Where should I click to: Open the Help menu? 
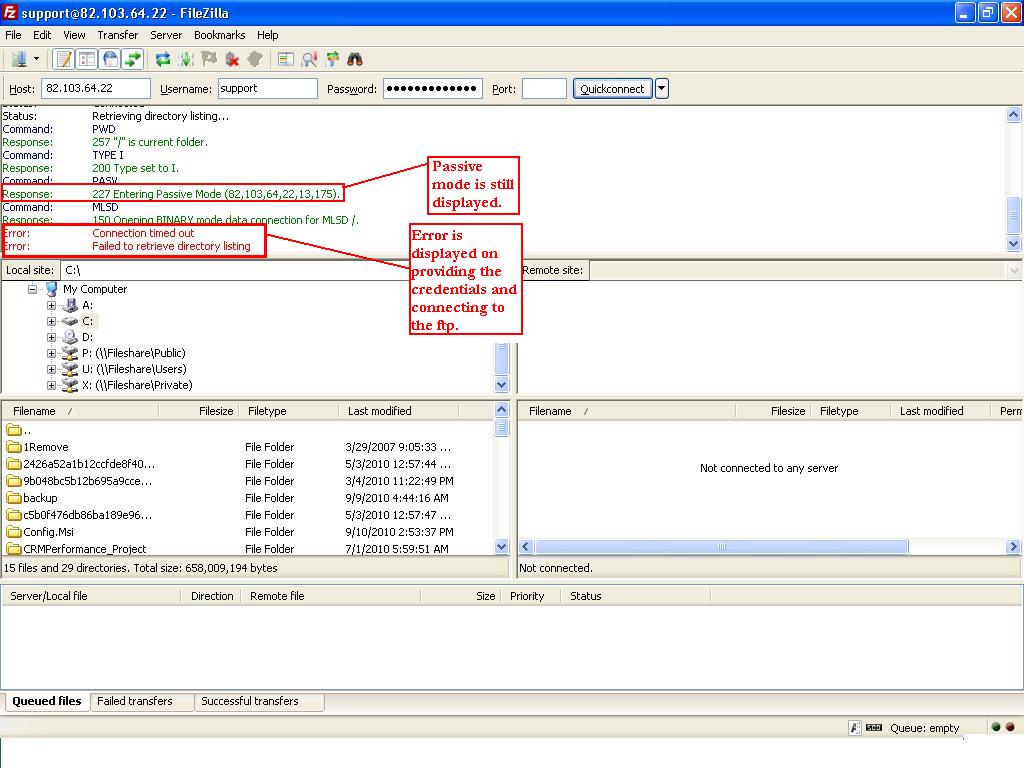[267, 35]
